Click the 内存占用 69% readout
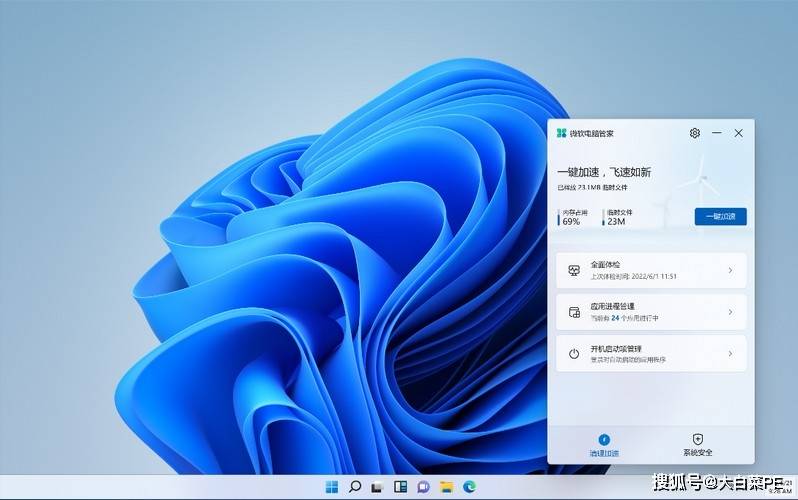 pos(574,217)
